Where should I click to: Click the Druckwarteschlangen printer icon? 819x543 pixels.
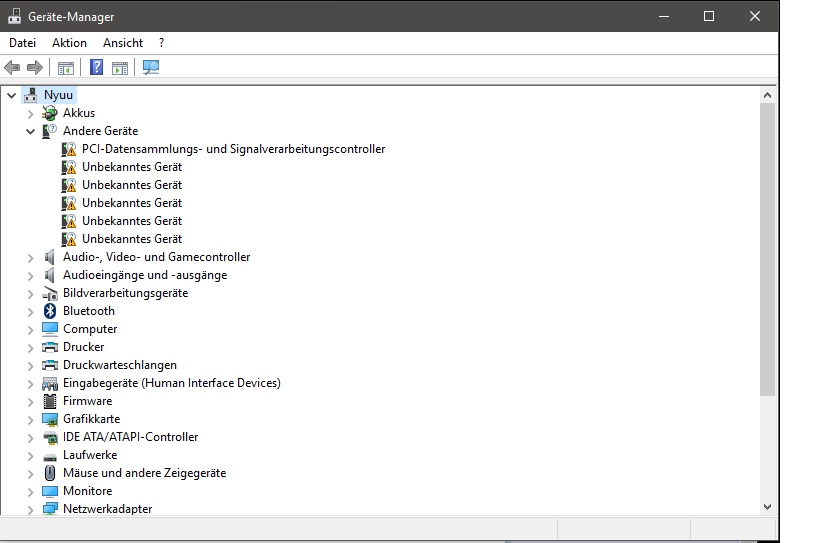pos(50,365)
